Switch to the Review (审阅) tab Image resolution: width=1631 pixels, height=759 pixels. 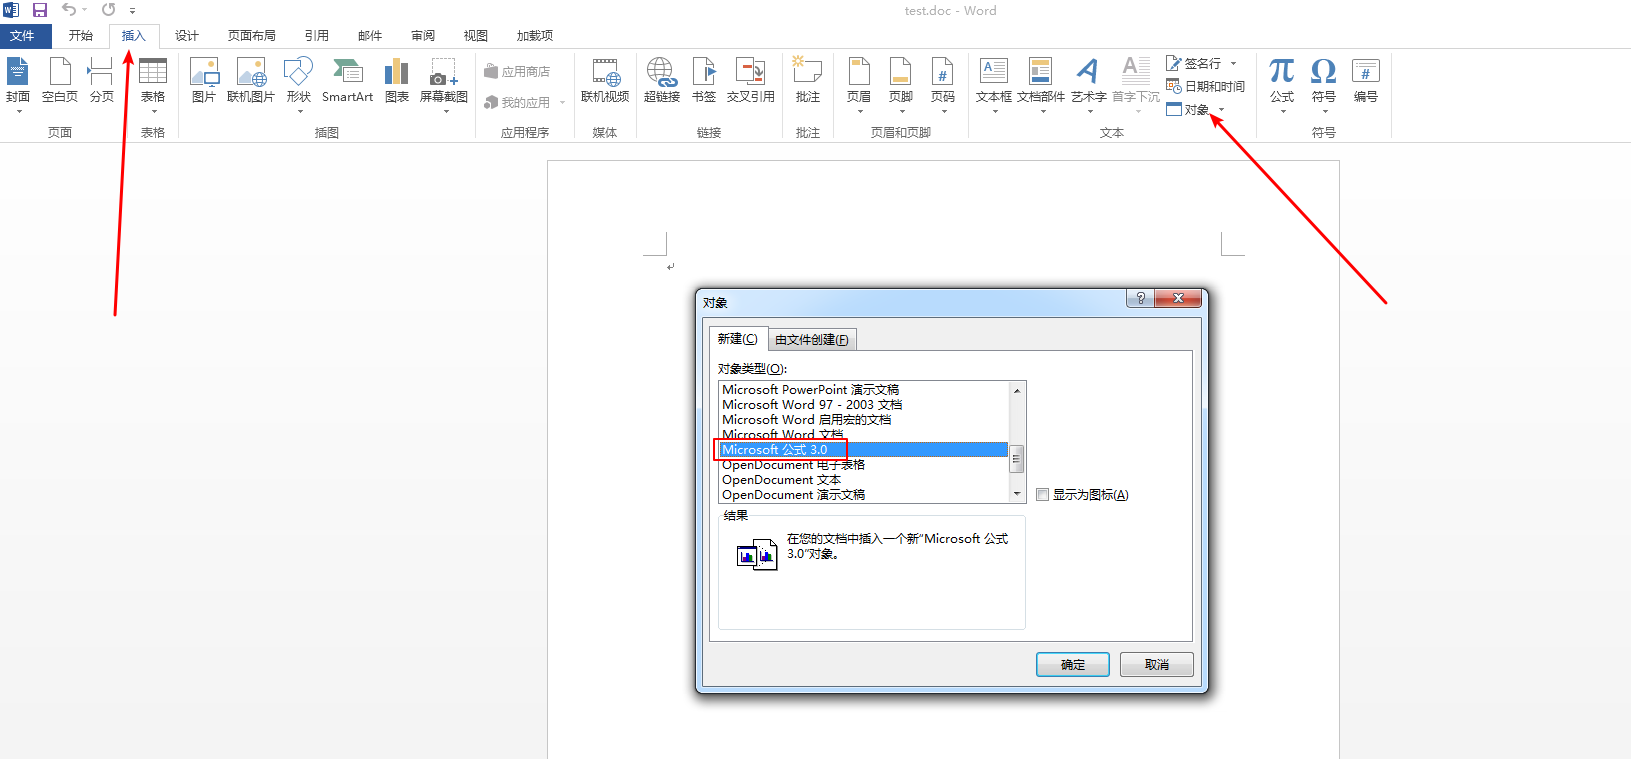pyautogui.click(x=423, y=35)
